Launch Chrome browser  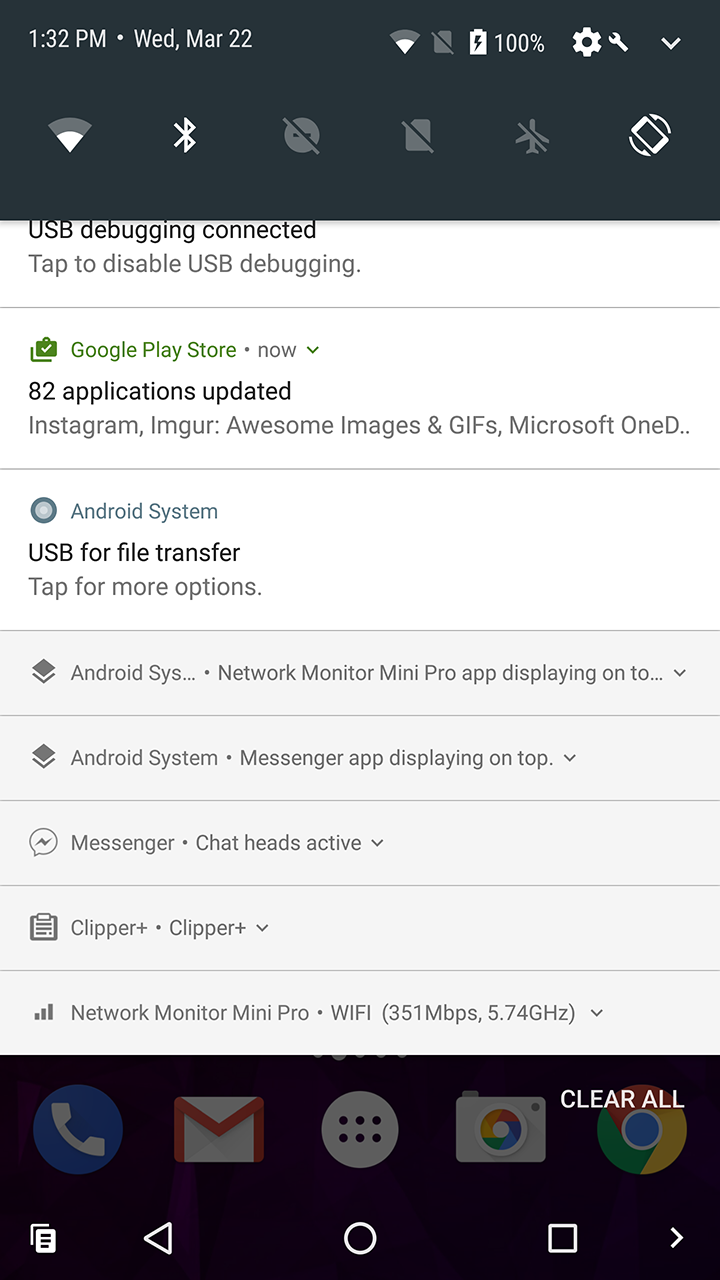[x=641, y=1128]
